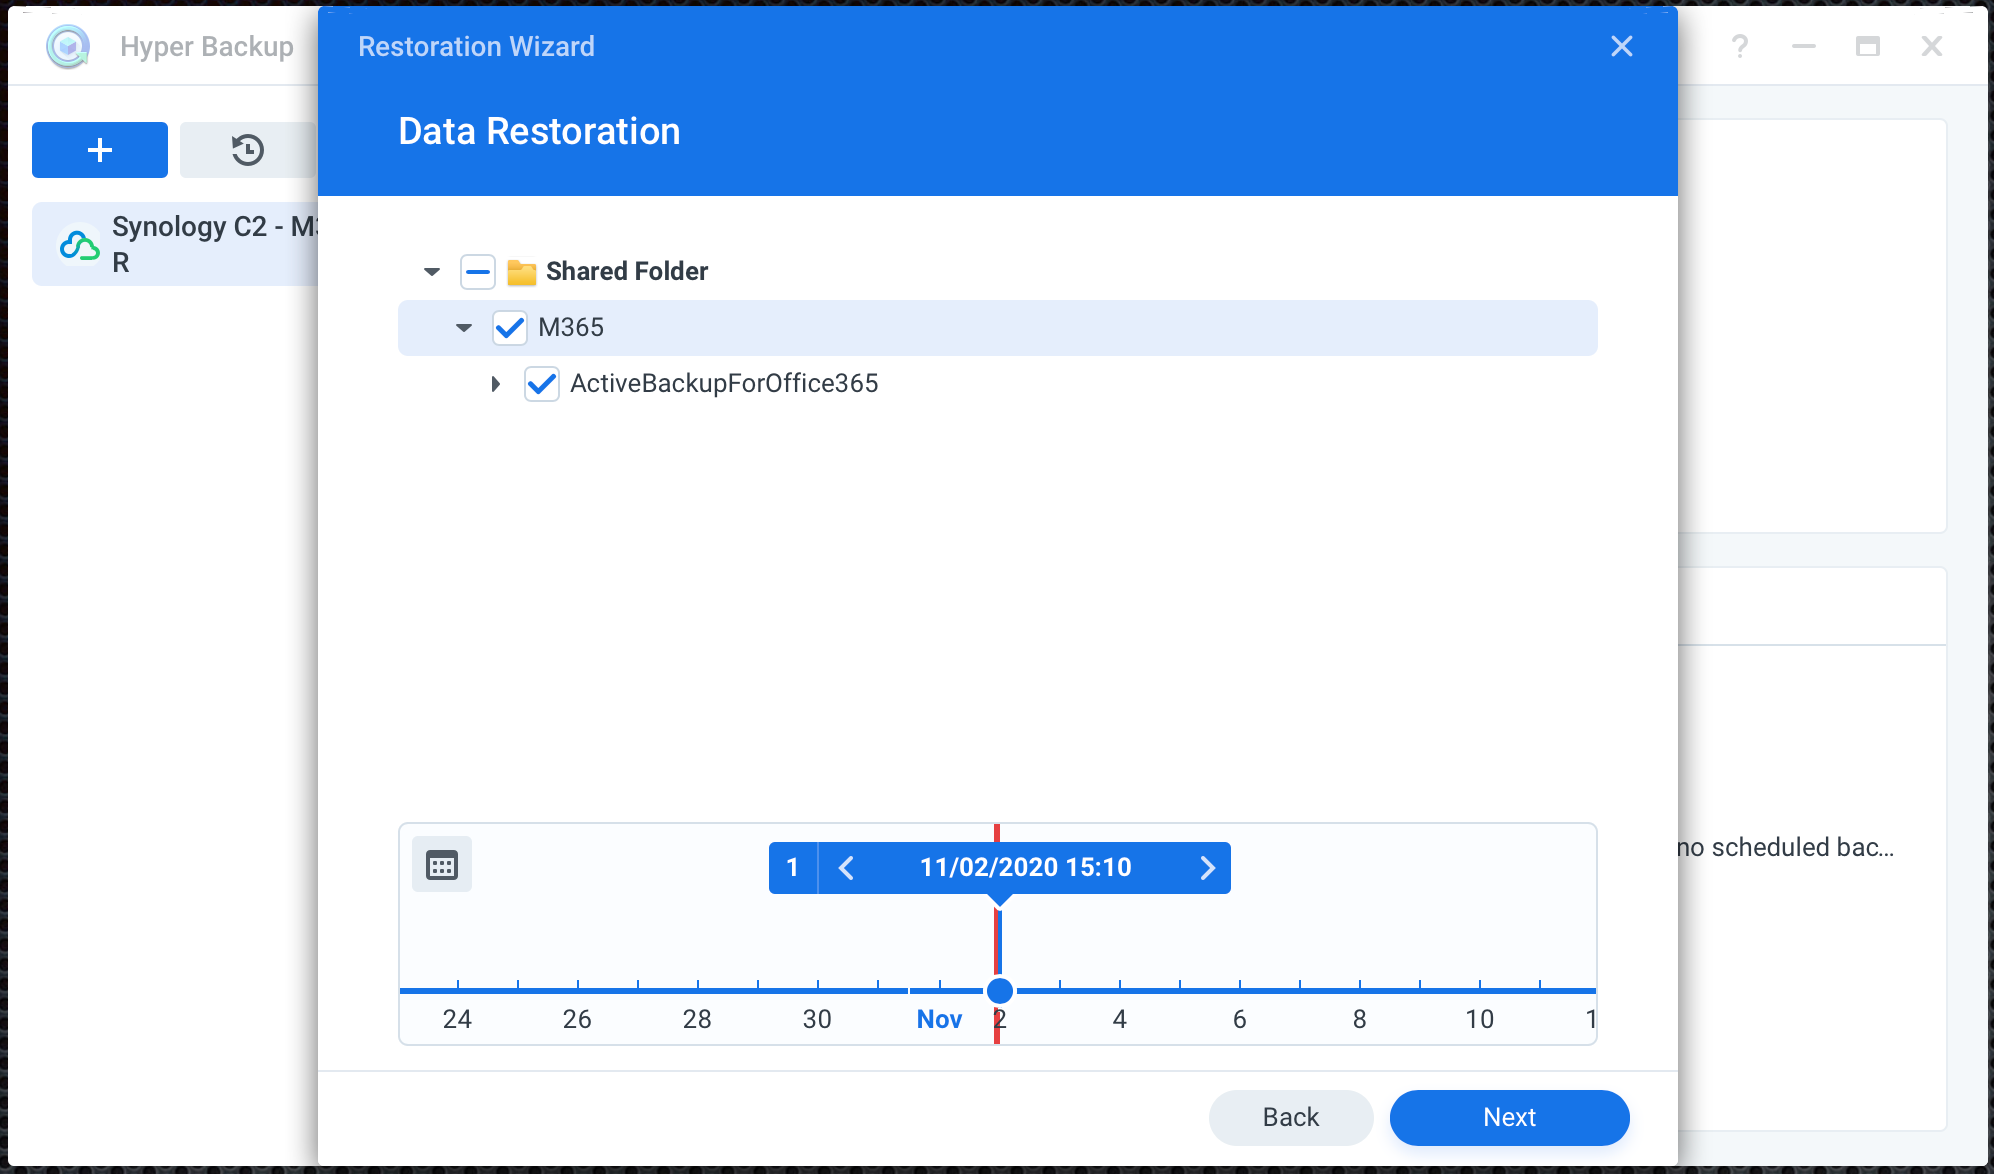Screen dimensions: 1994x1174
Task: Click the Nov month marker on timeline
Action: coord(939,1019)
